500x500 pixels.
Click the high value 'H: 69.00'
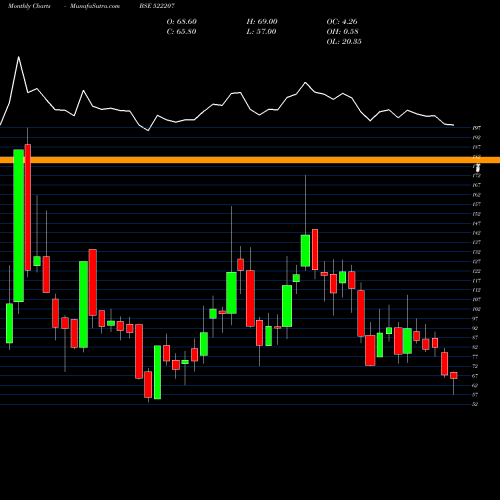(x=262, y=22)
